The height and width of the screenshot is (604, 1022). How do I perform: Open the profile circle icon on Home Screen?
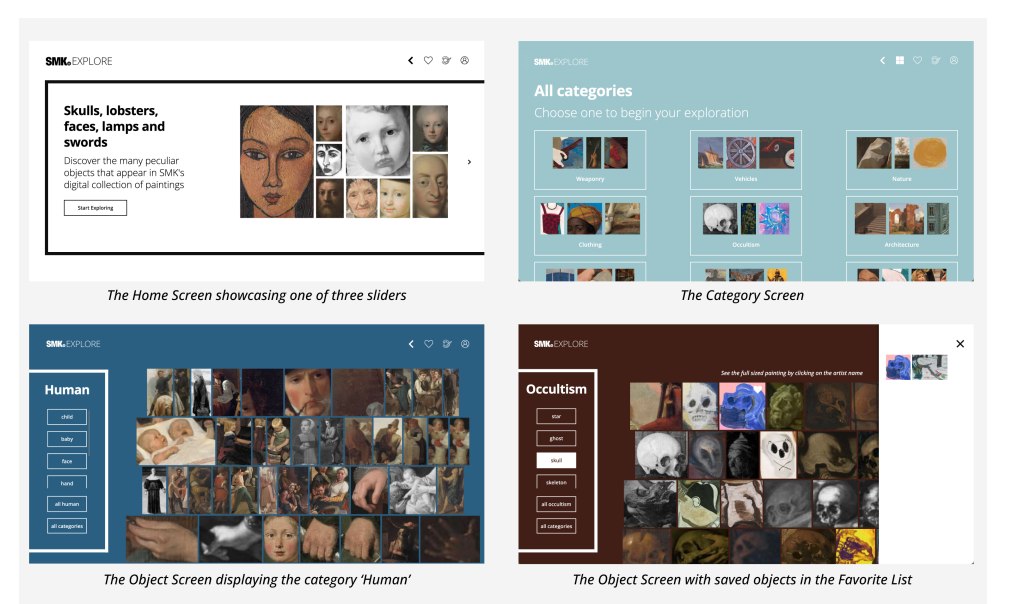(x=465, y=61)
